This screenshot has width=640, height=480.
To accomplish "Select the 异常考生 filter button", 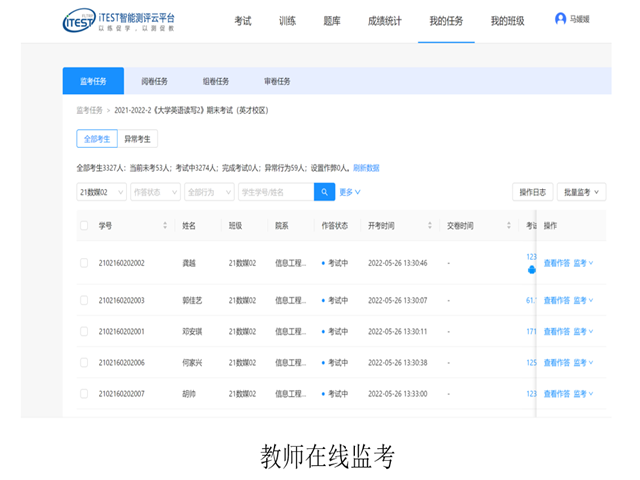I will (137, 139).
